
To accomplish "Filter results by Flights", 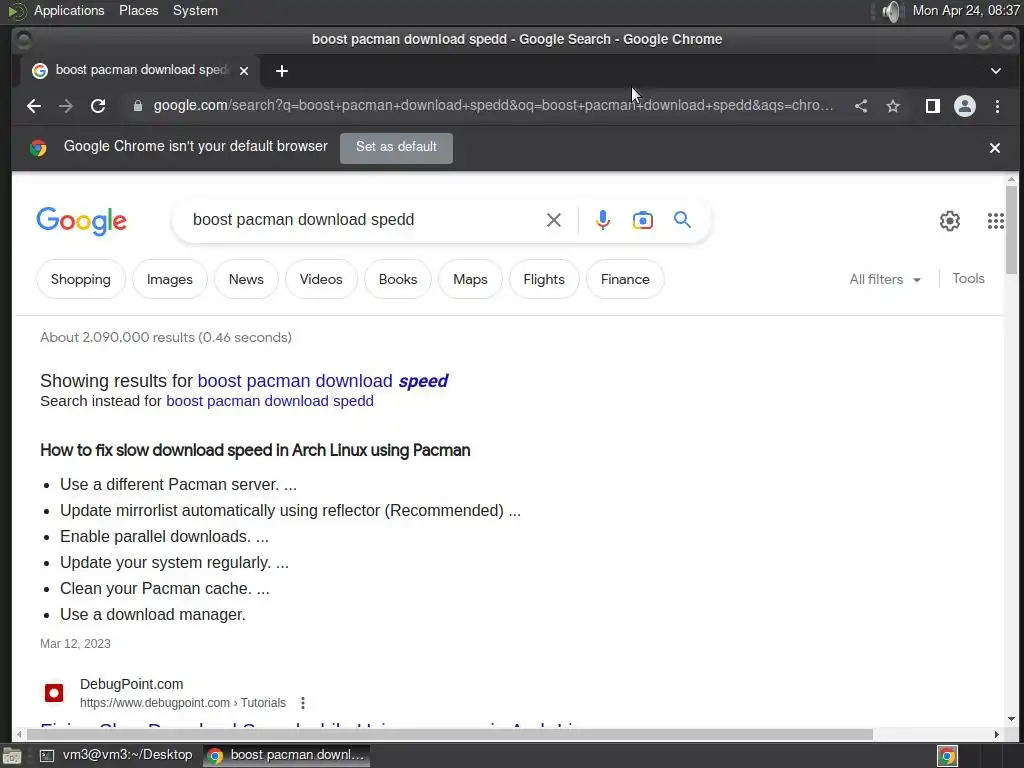I will coord(544,280).
